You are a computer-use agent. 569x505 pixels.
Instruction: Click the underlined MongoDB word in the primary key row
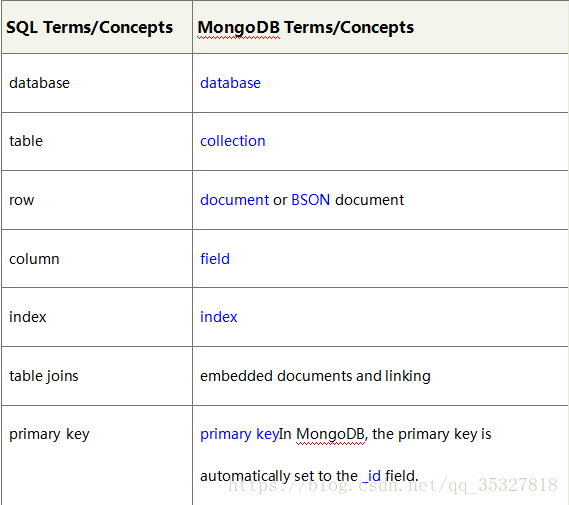pos(331,434)
